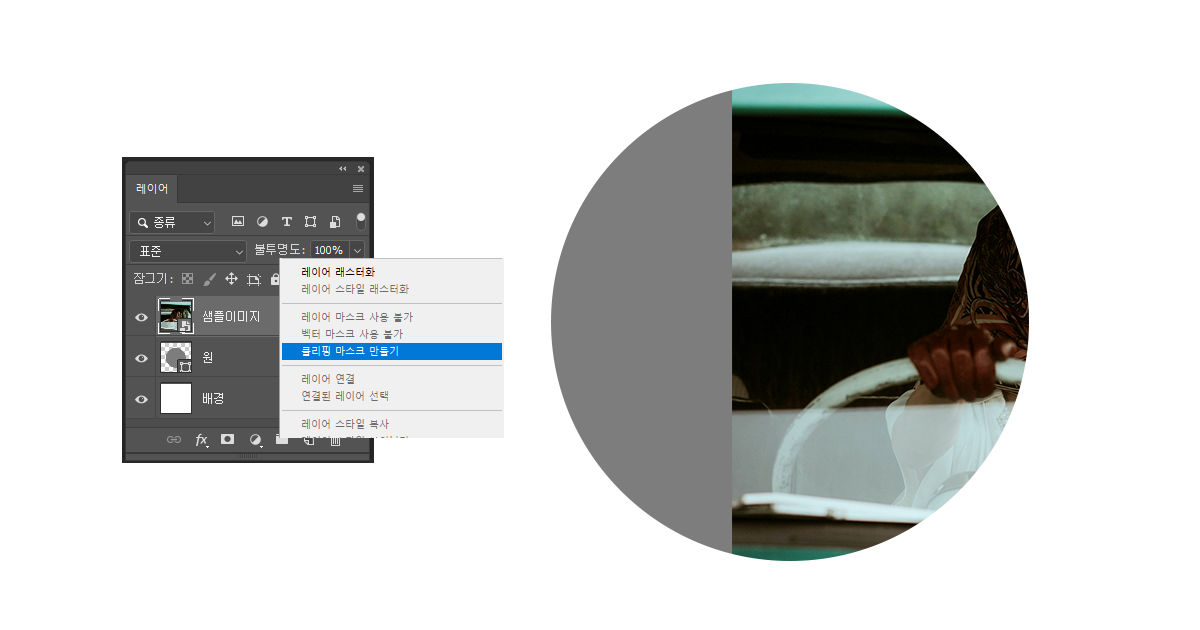The height and width of the screenshot is (630, 1200).
Task: Filter layers by shape layer icon
Action: pos(310,221)
